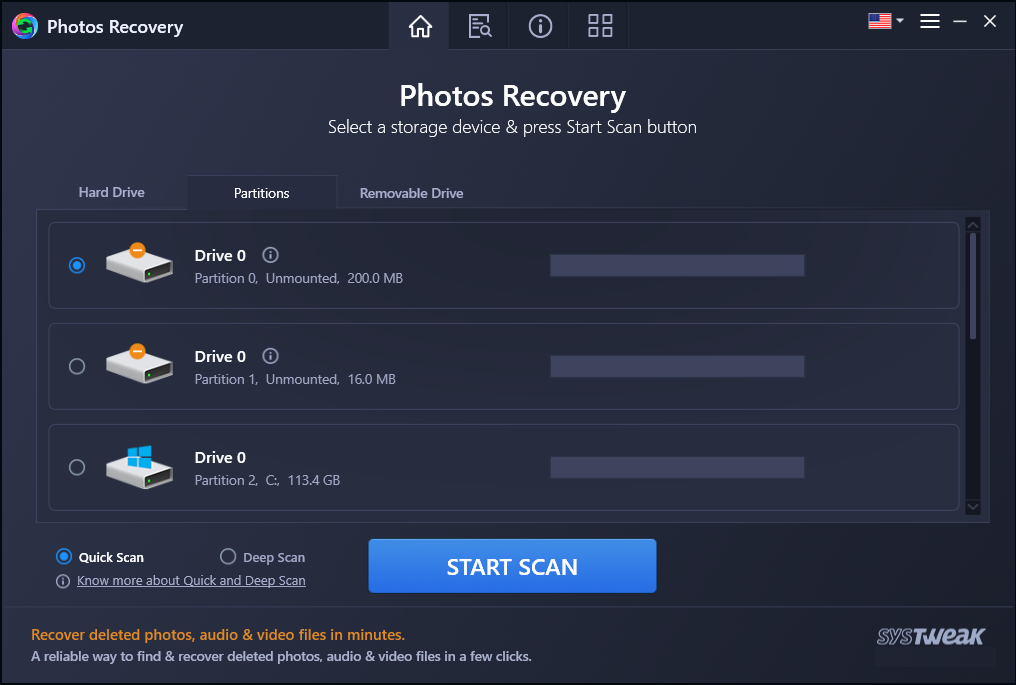Screen dimensions: 1016x685
Task: Select the Partition 2 C: radio button
Action: point(77,467)
